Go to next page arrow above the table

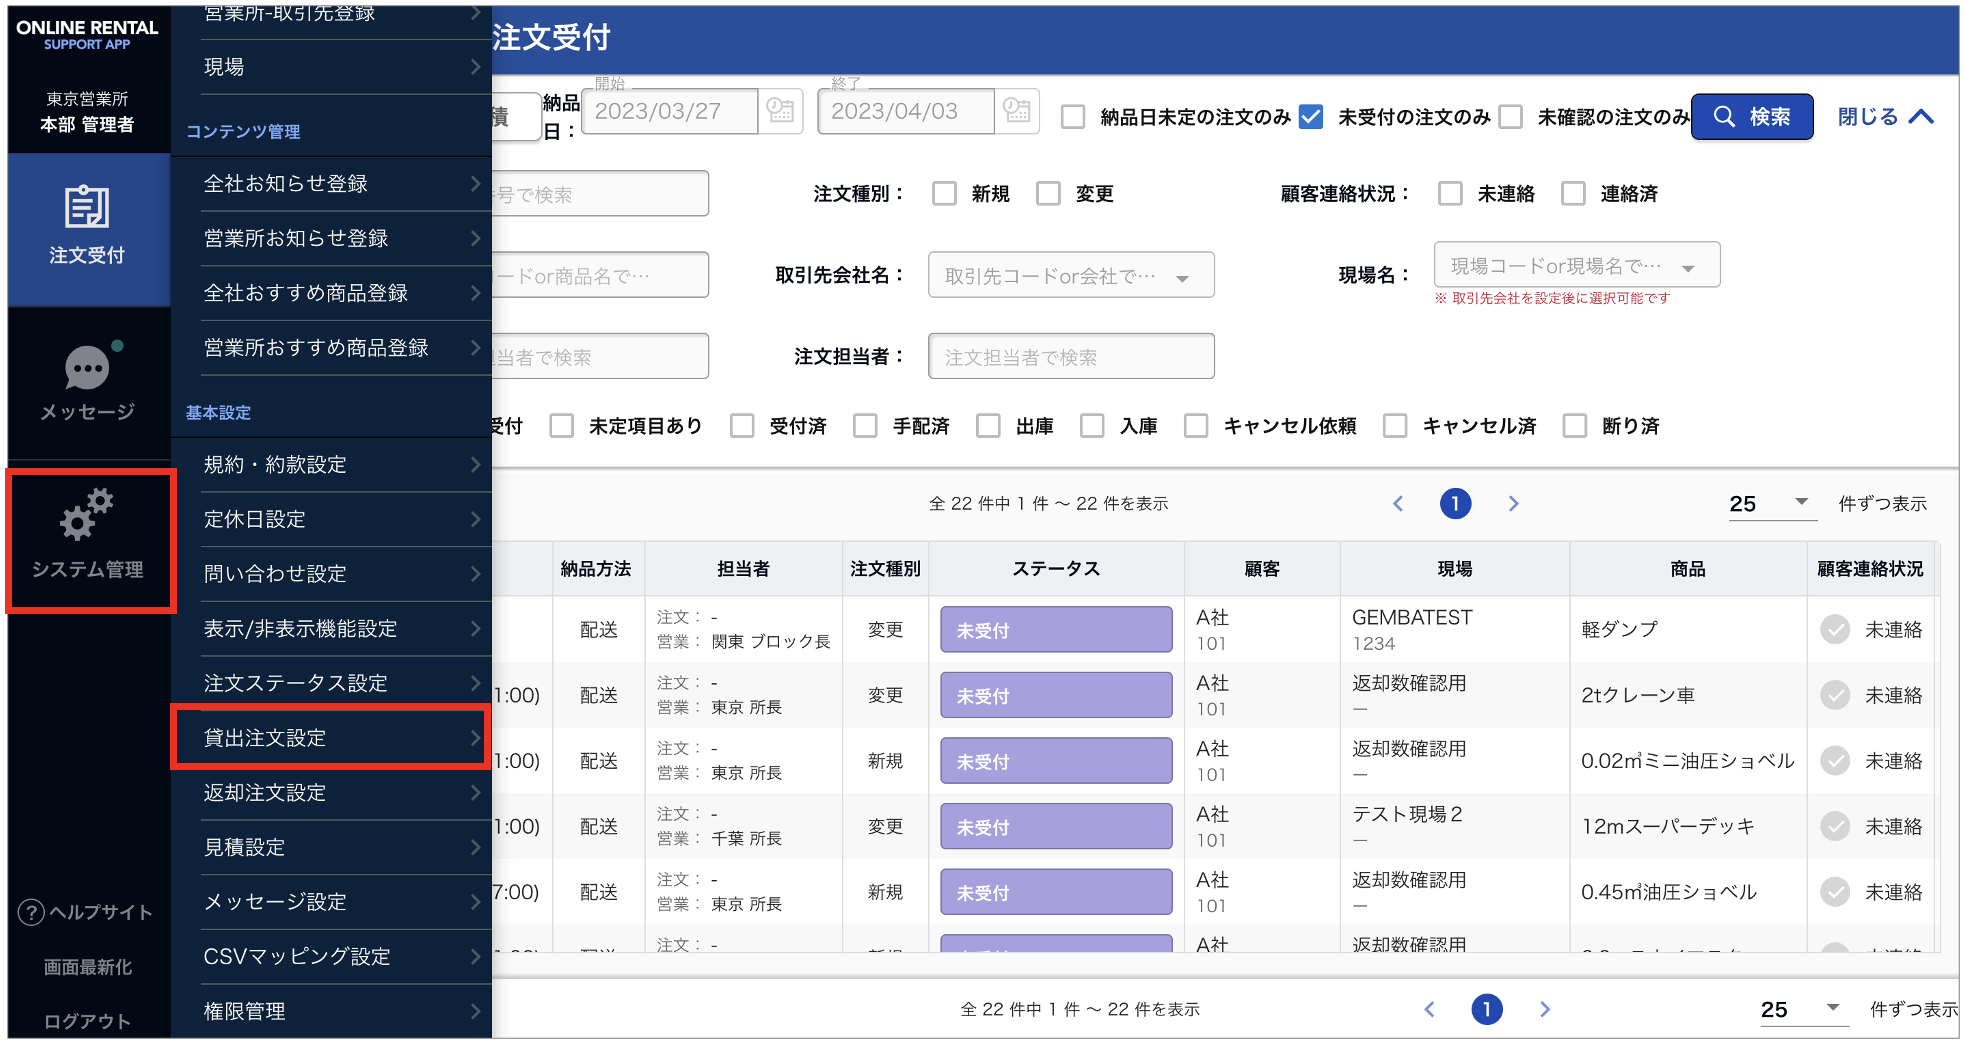click(x=1513, y=504)
